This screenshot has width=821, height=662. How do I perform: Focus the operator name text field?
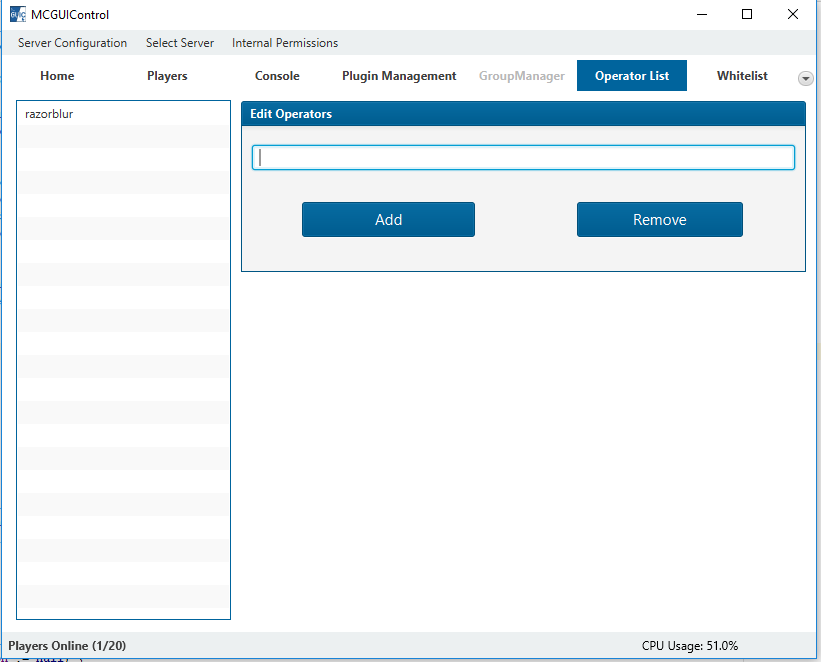click(x=523, y=158)
